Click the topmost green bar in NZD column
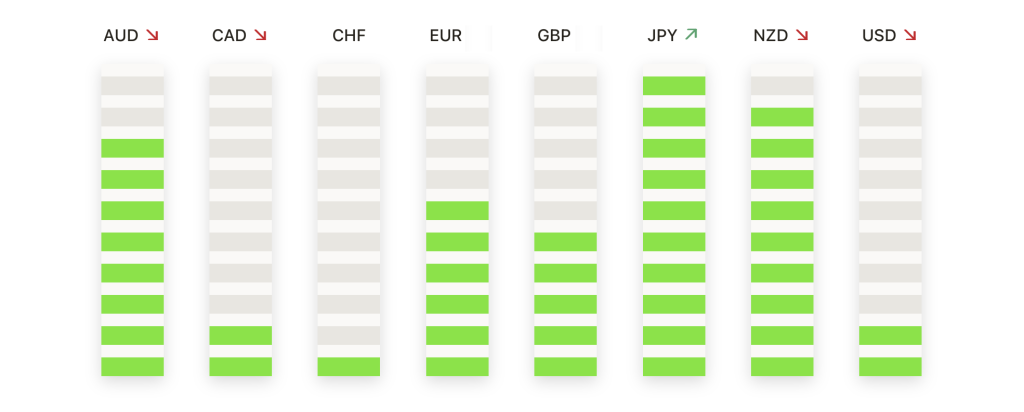The image size is (1024, 412). [x=782, y=117]
